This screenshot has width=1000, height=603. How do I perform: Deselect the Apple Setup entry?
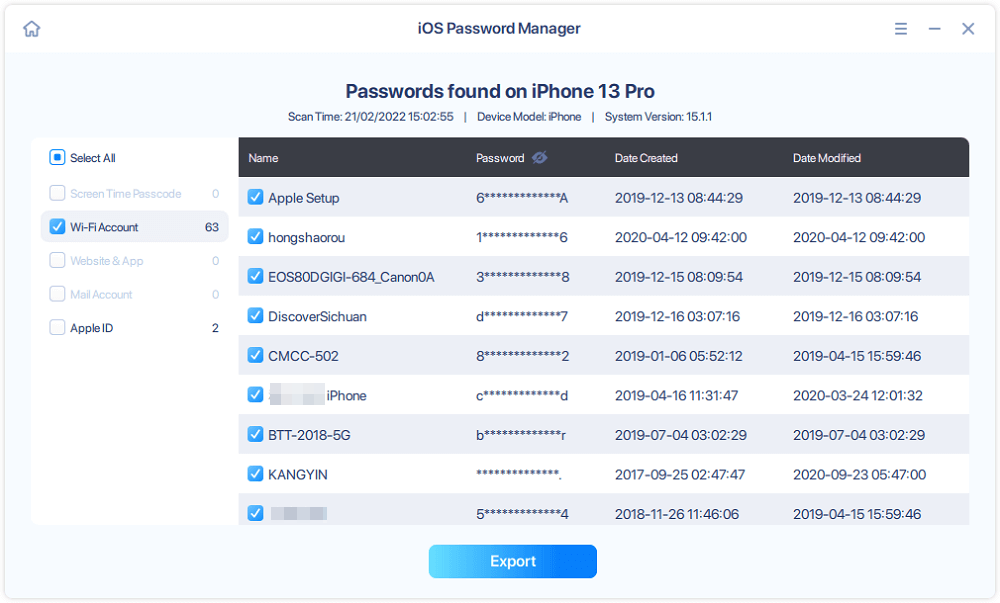255,198
